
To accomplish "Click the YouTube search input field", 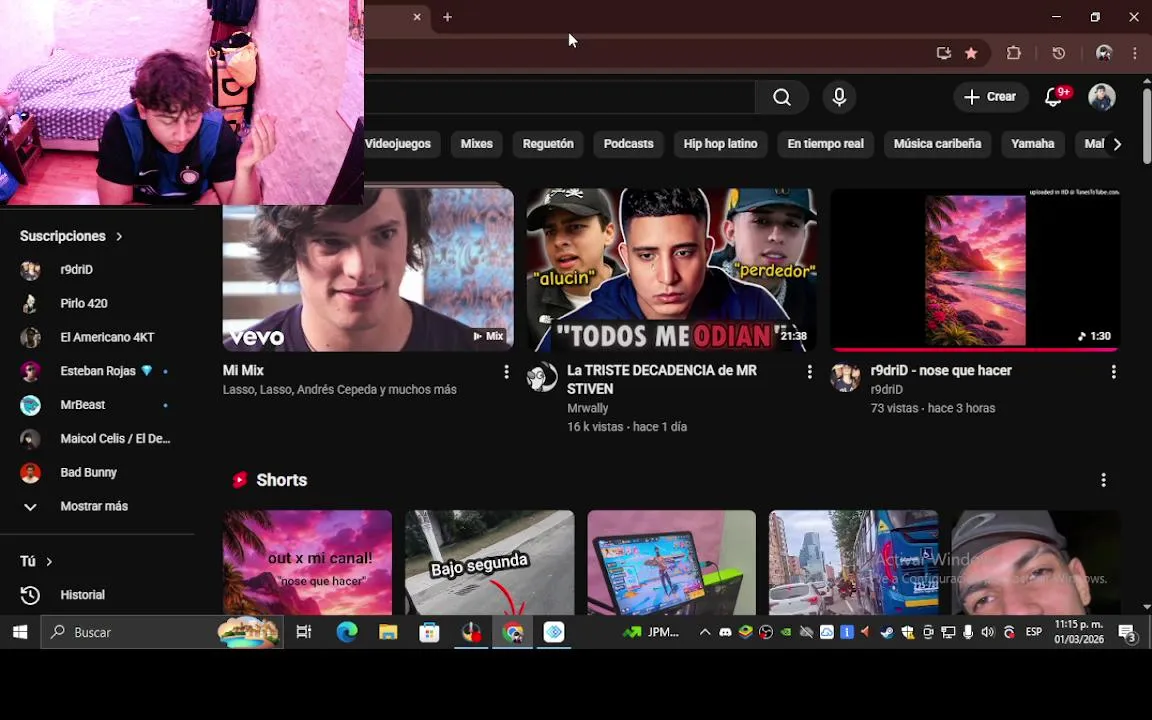I will point(559,97).
